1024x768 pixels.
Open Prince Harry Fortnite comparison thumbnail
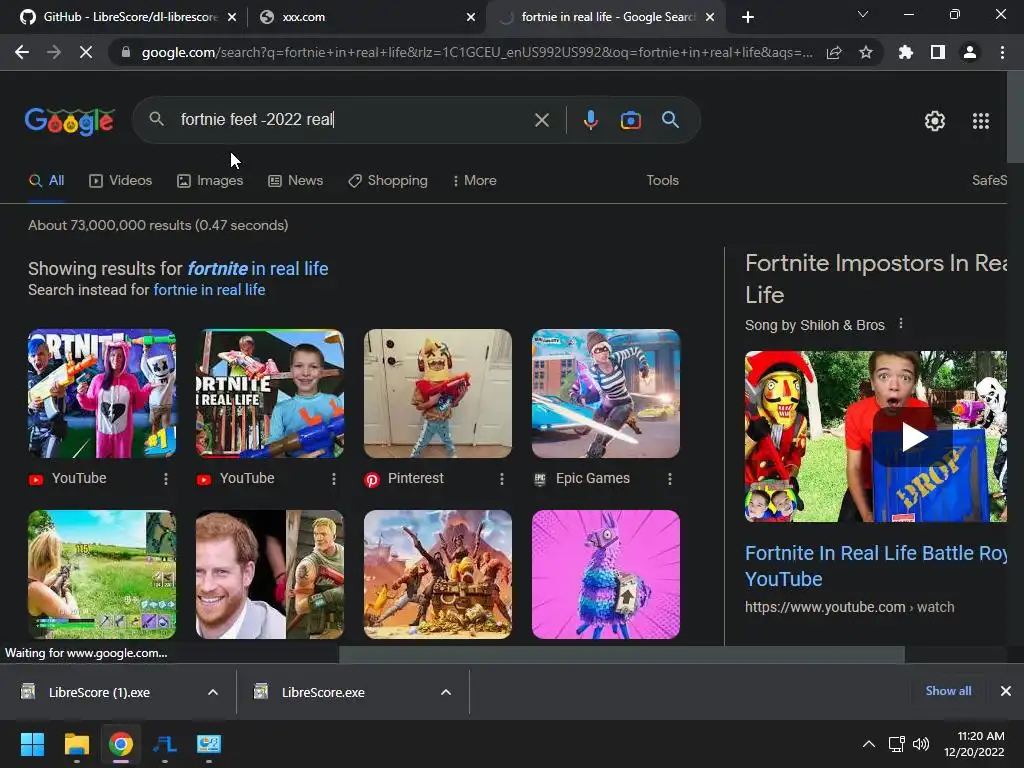270,575
